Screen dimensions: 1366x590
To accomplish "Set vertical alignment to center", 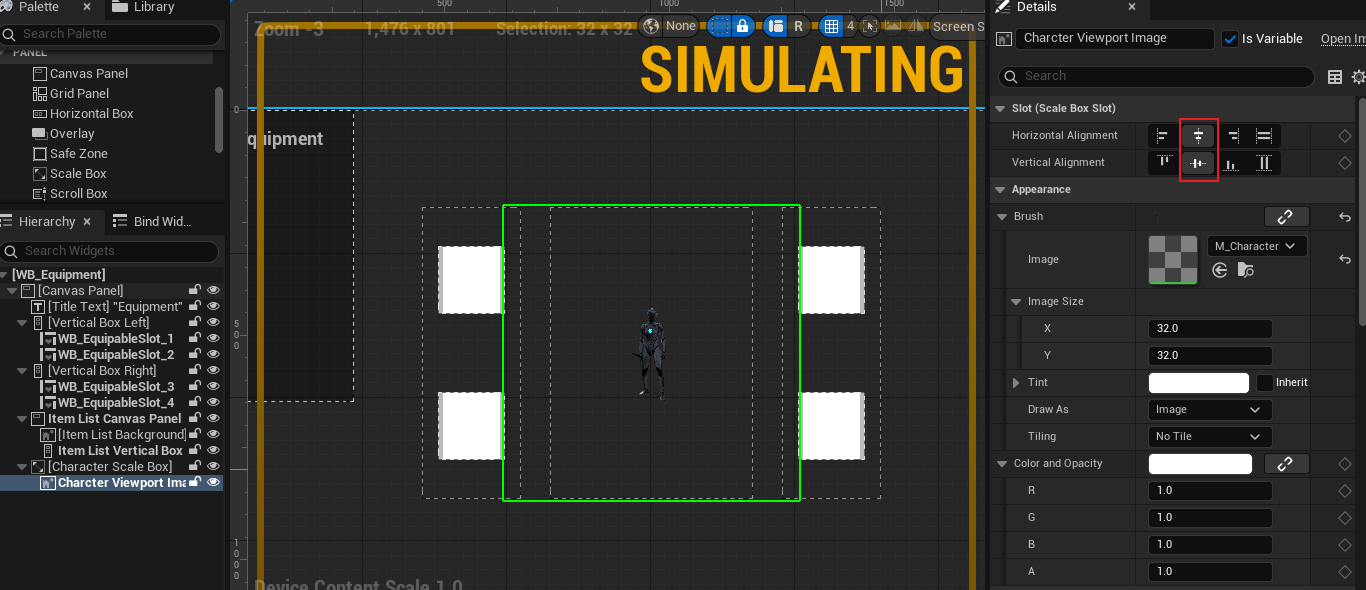I will click(1198, 163).
